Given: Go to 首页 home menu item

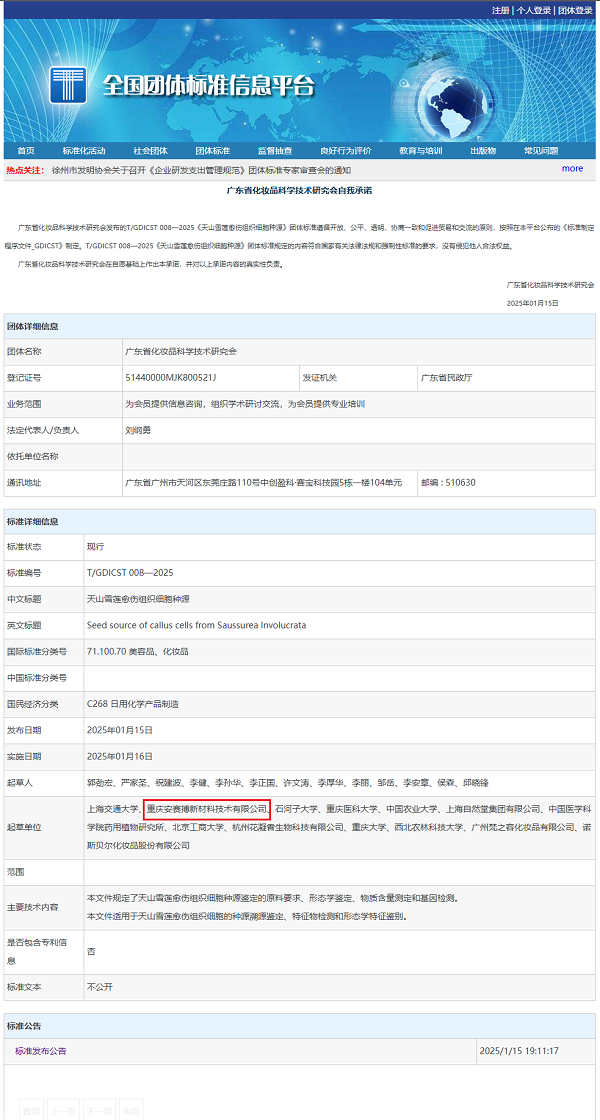Looking at the screenshot, I should coord(26,151).
